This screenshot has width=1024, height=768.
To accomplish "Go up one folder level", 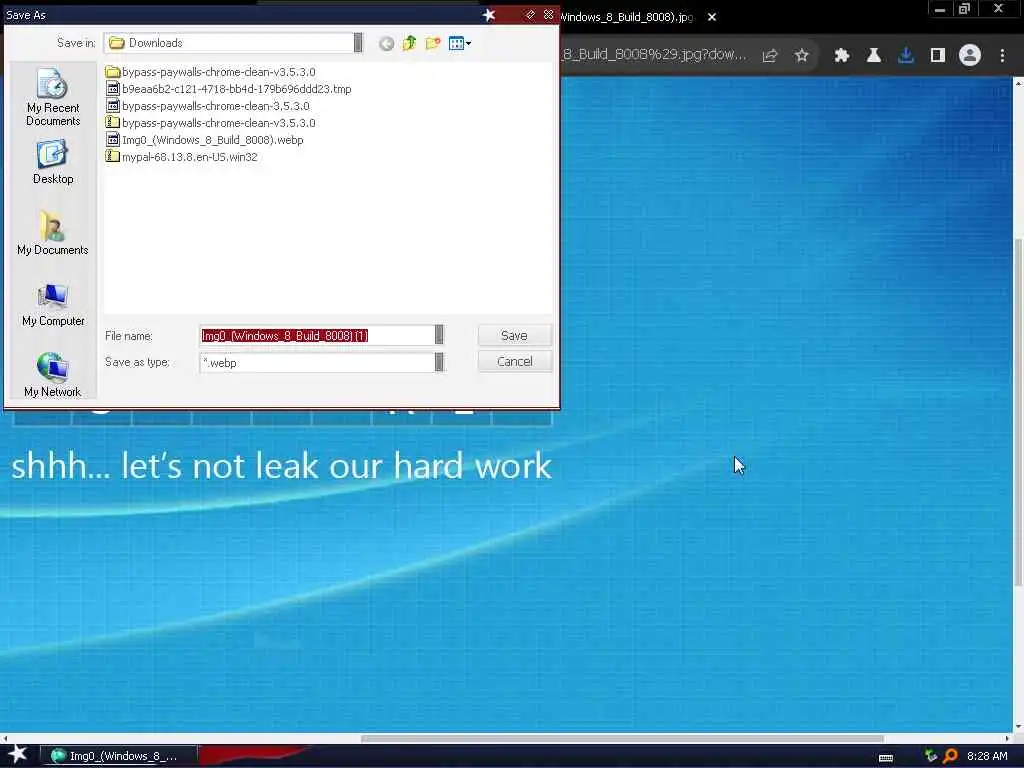I will 409,44.
